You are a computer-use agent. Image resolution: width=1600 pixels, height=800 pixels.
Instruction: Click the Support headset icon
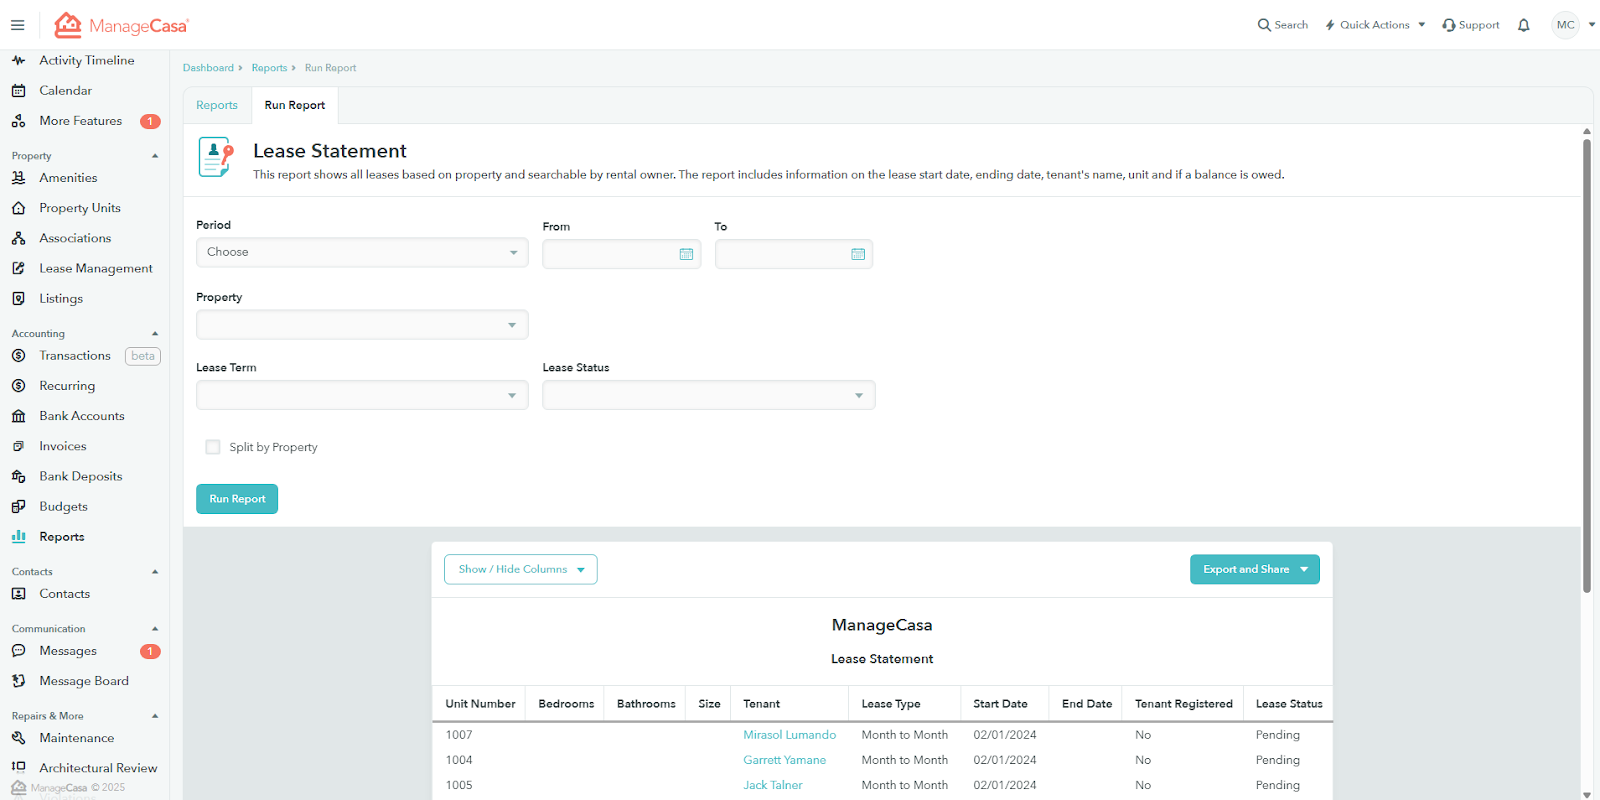[1448, 25]
